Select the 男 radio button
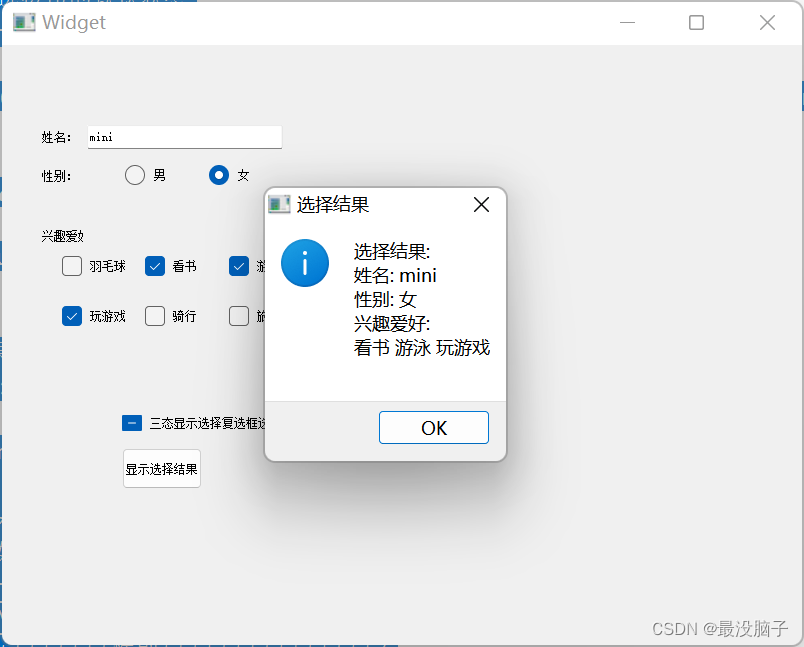804x647 pixels. [135, 175]
